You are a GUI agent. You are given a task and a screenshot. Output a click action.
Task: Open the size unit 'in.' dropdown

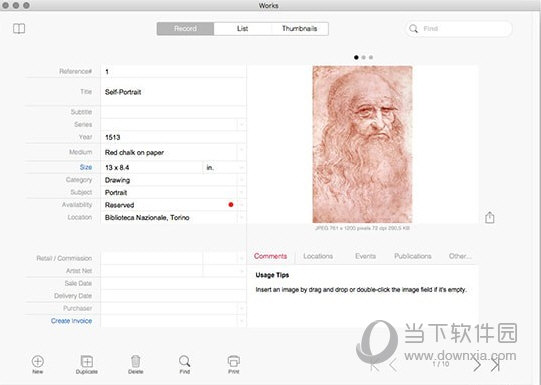[242, 167]
